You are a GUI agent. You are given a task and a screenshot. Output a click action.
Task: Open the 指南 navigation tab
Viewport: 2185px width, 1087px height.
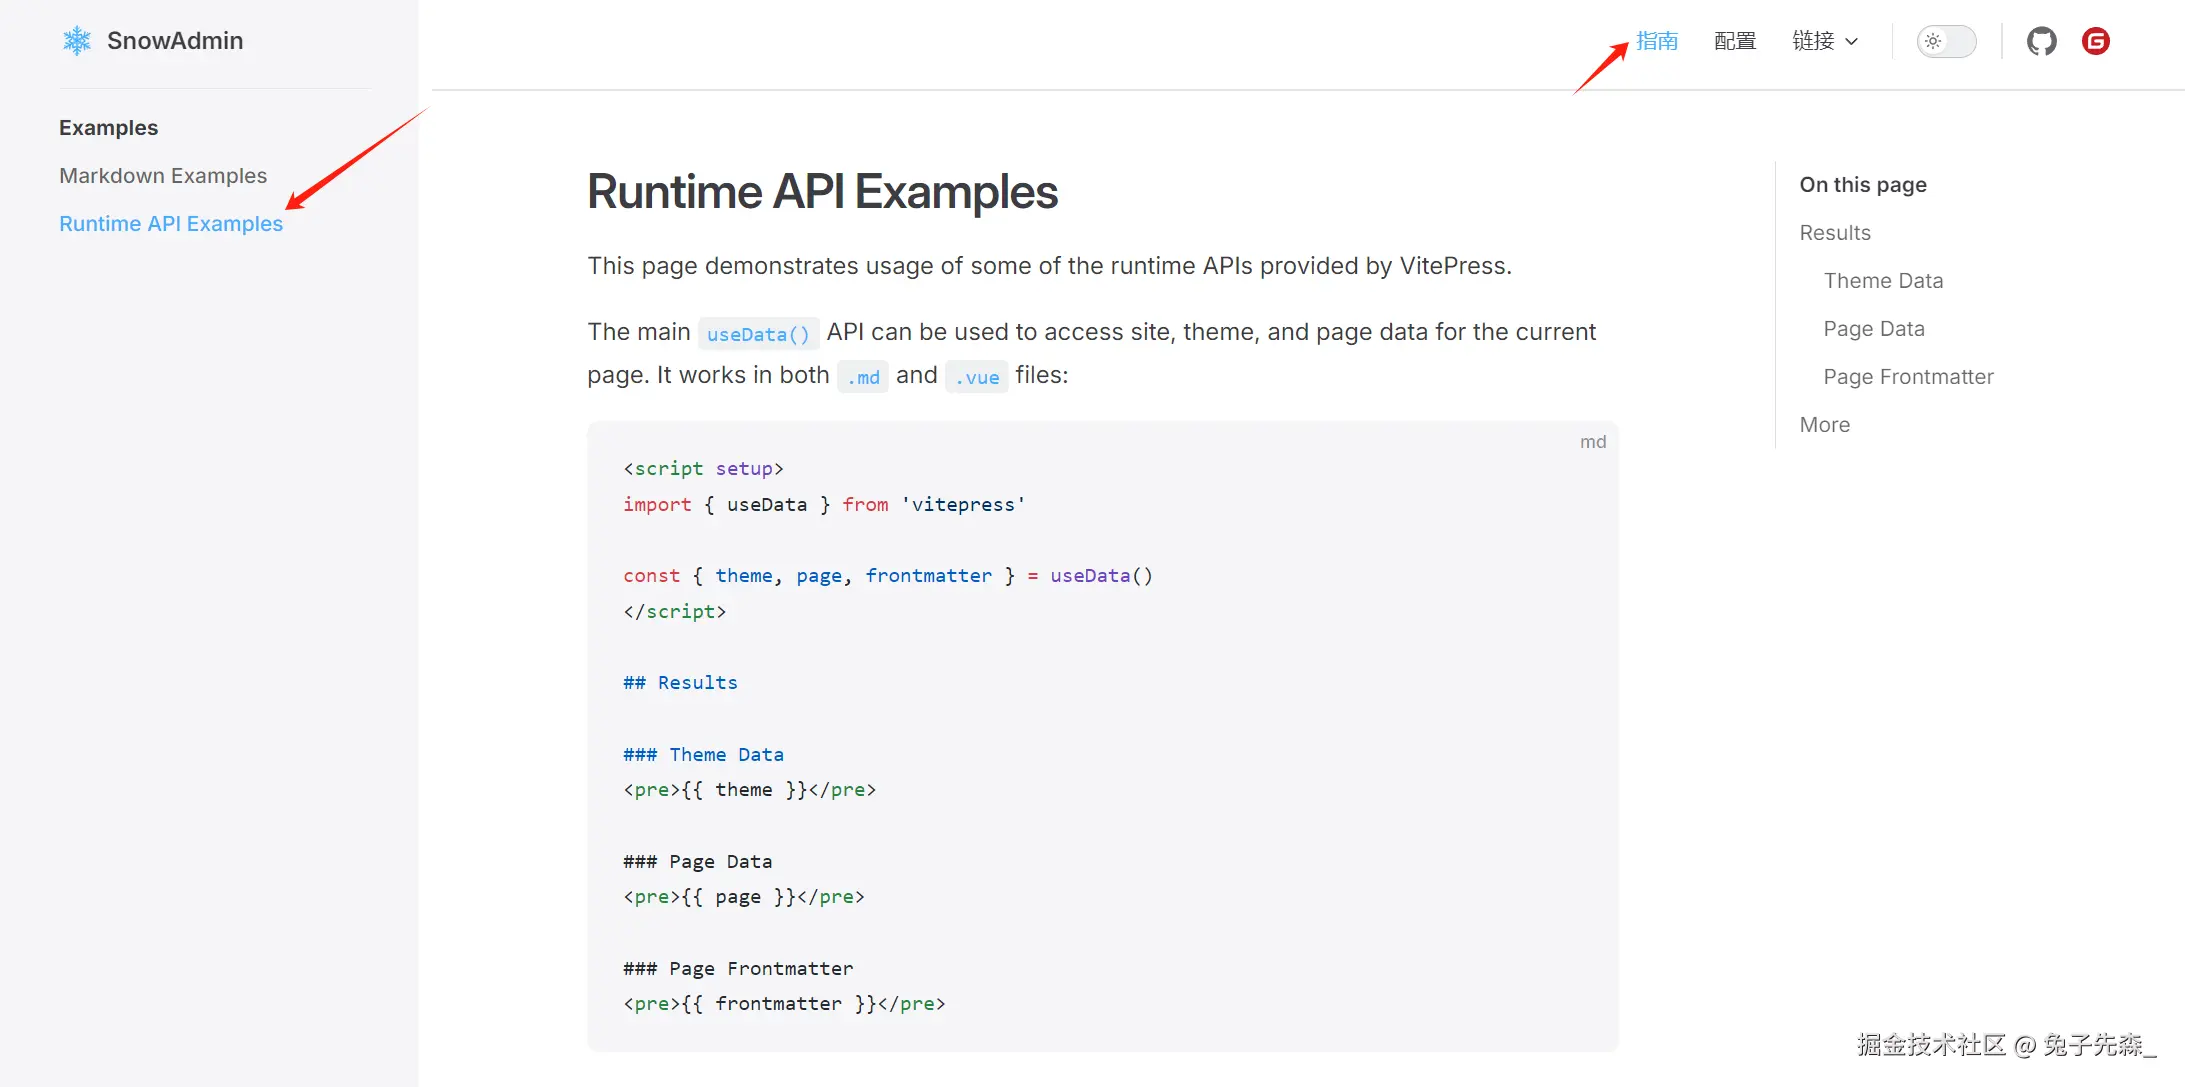1657,41
